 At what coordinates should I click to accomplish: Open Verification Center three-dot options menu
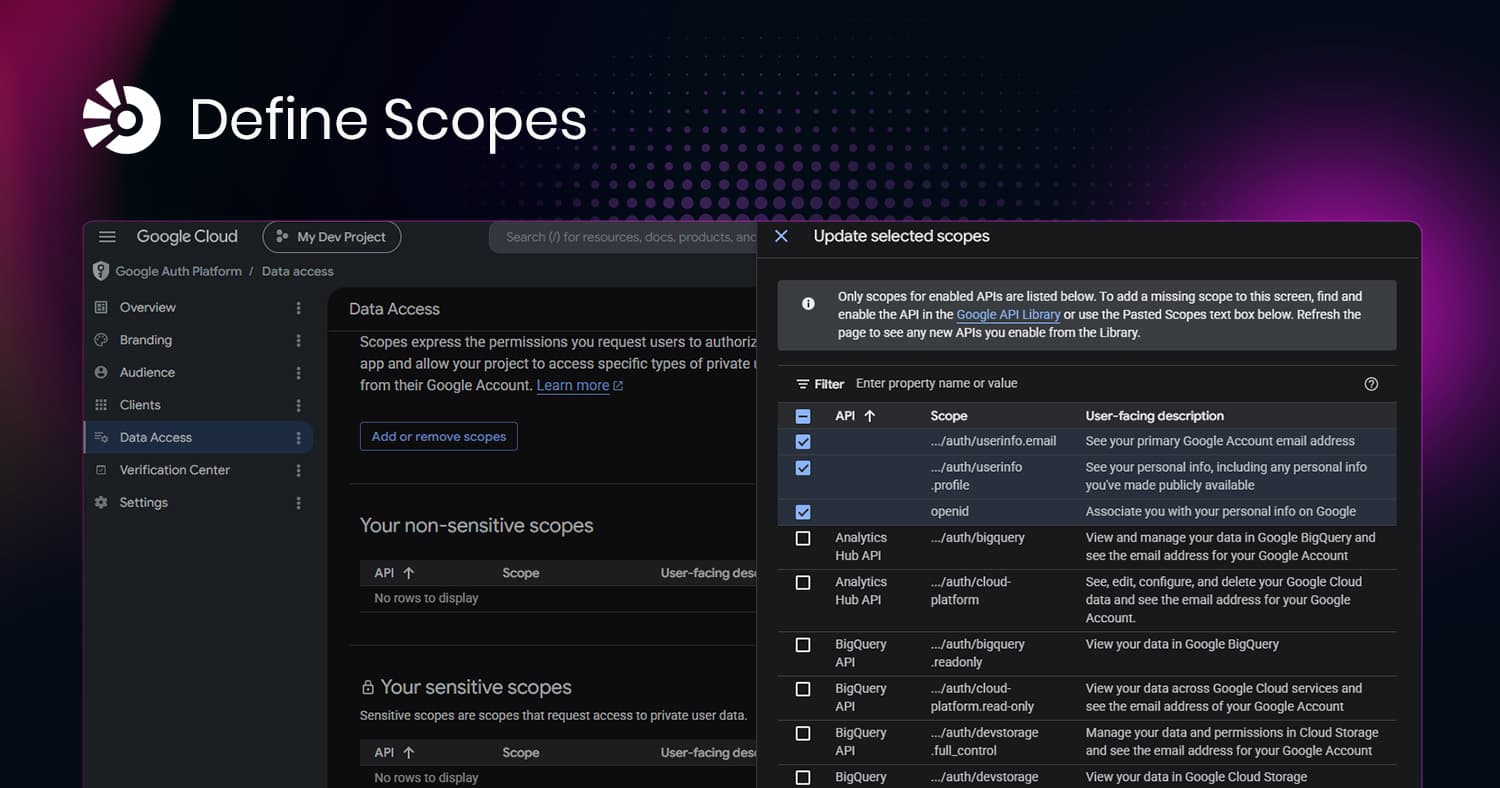point(298,470)
